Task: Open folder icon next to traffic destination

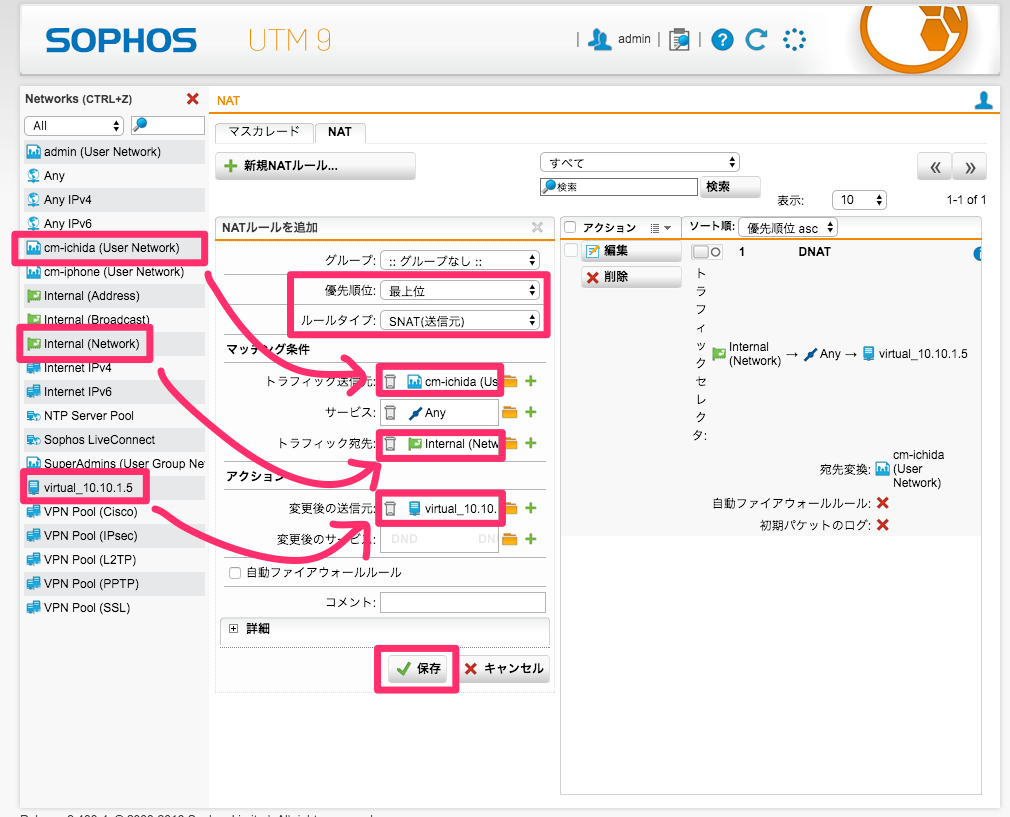Action: (x=511, y=443)
